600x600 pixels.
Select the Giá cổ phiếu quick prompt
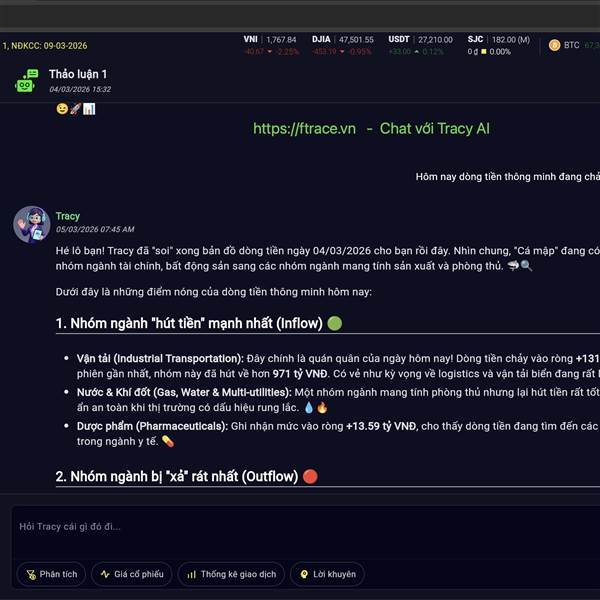point(132,574)
